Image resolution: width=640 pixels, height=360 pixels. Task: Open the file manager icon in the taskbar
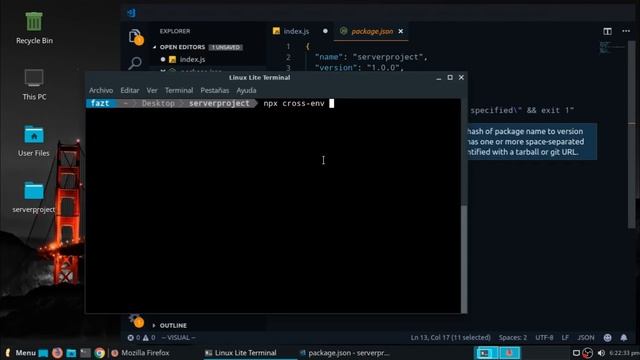pyautogui.click(x=71, y=353)
